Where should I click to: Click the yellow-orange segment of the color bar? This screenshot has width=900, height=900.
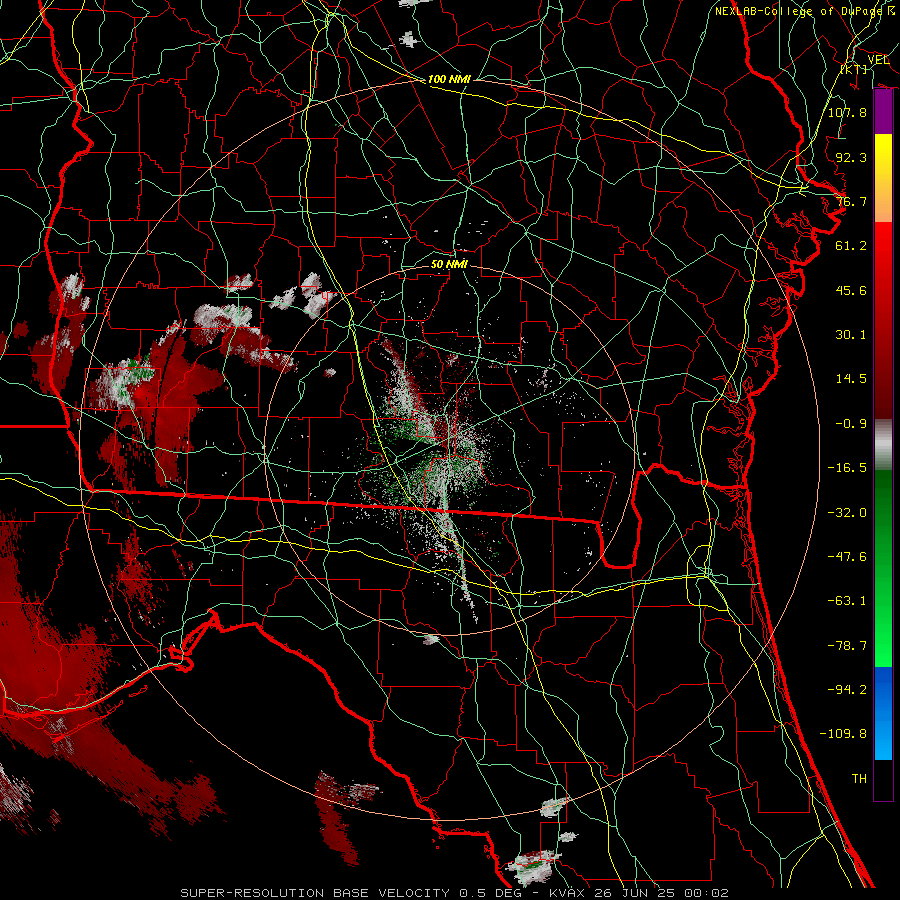(x=883, y=178)
